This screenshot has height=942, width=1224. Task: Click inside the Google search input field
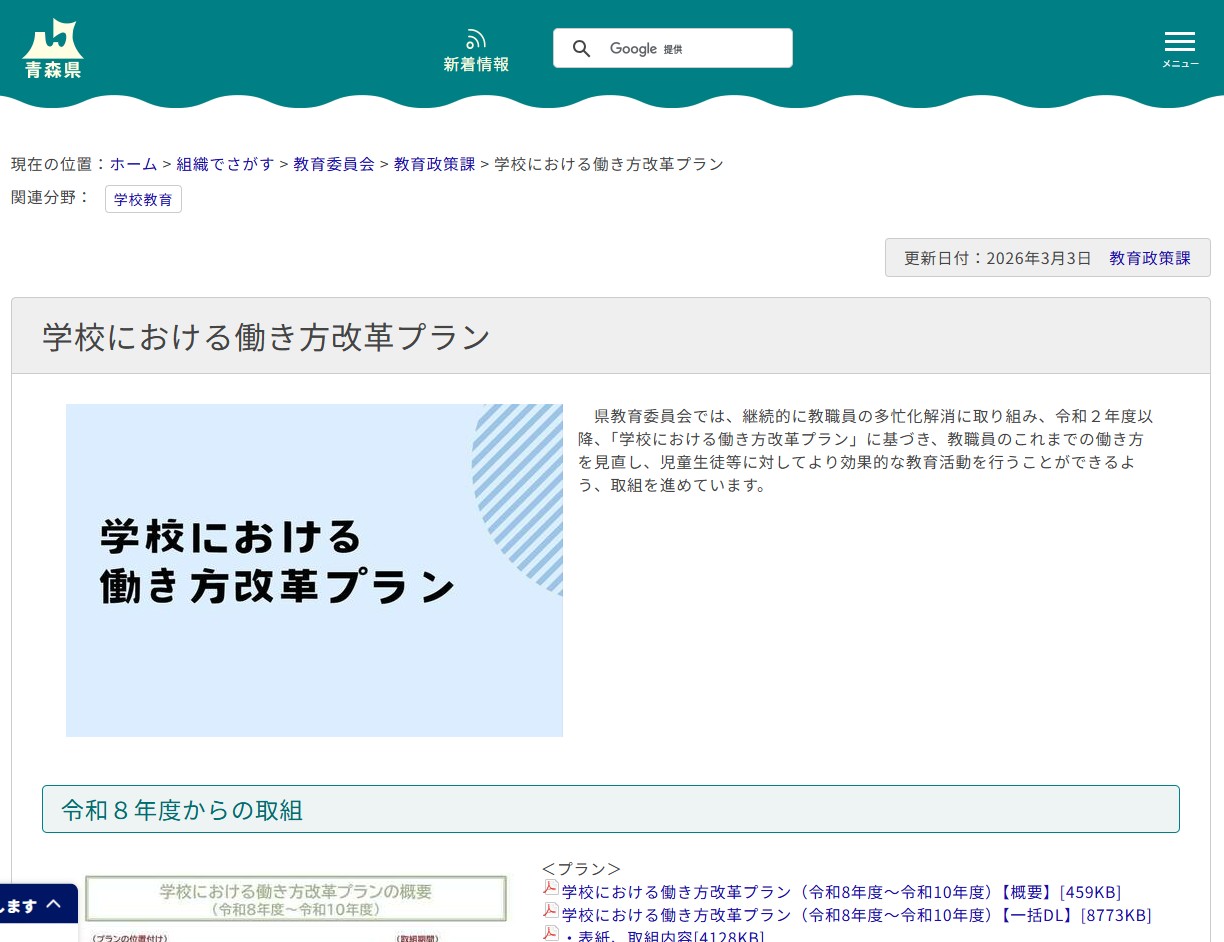coord(720,48)
